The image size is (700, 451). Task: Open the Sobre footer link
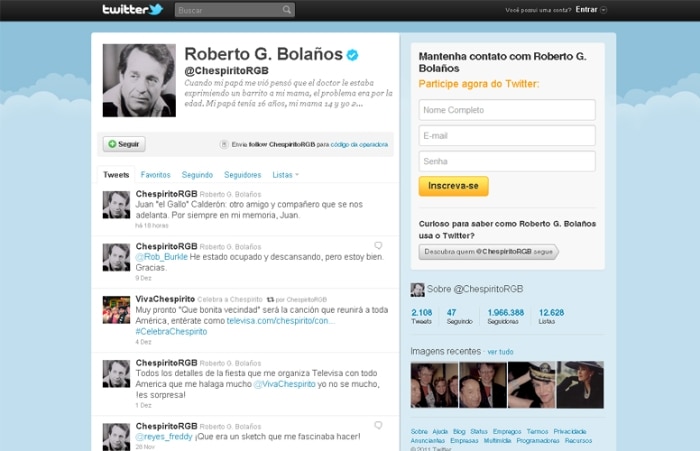point(419,431)
